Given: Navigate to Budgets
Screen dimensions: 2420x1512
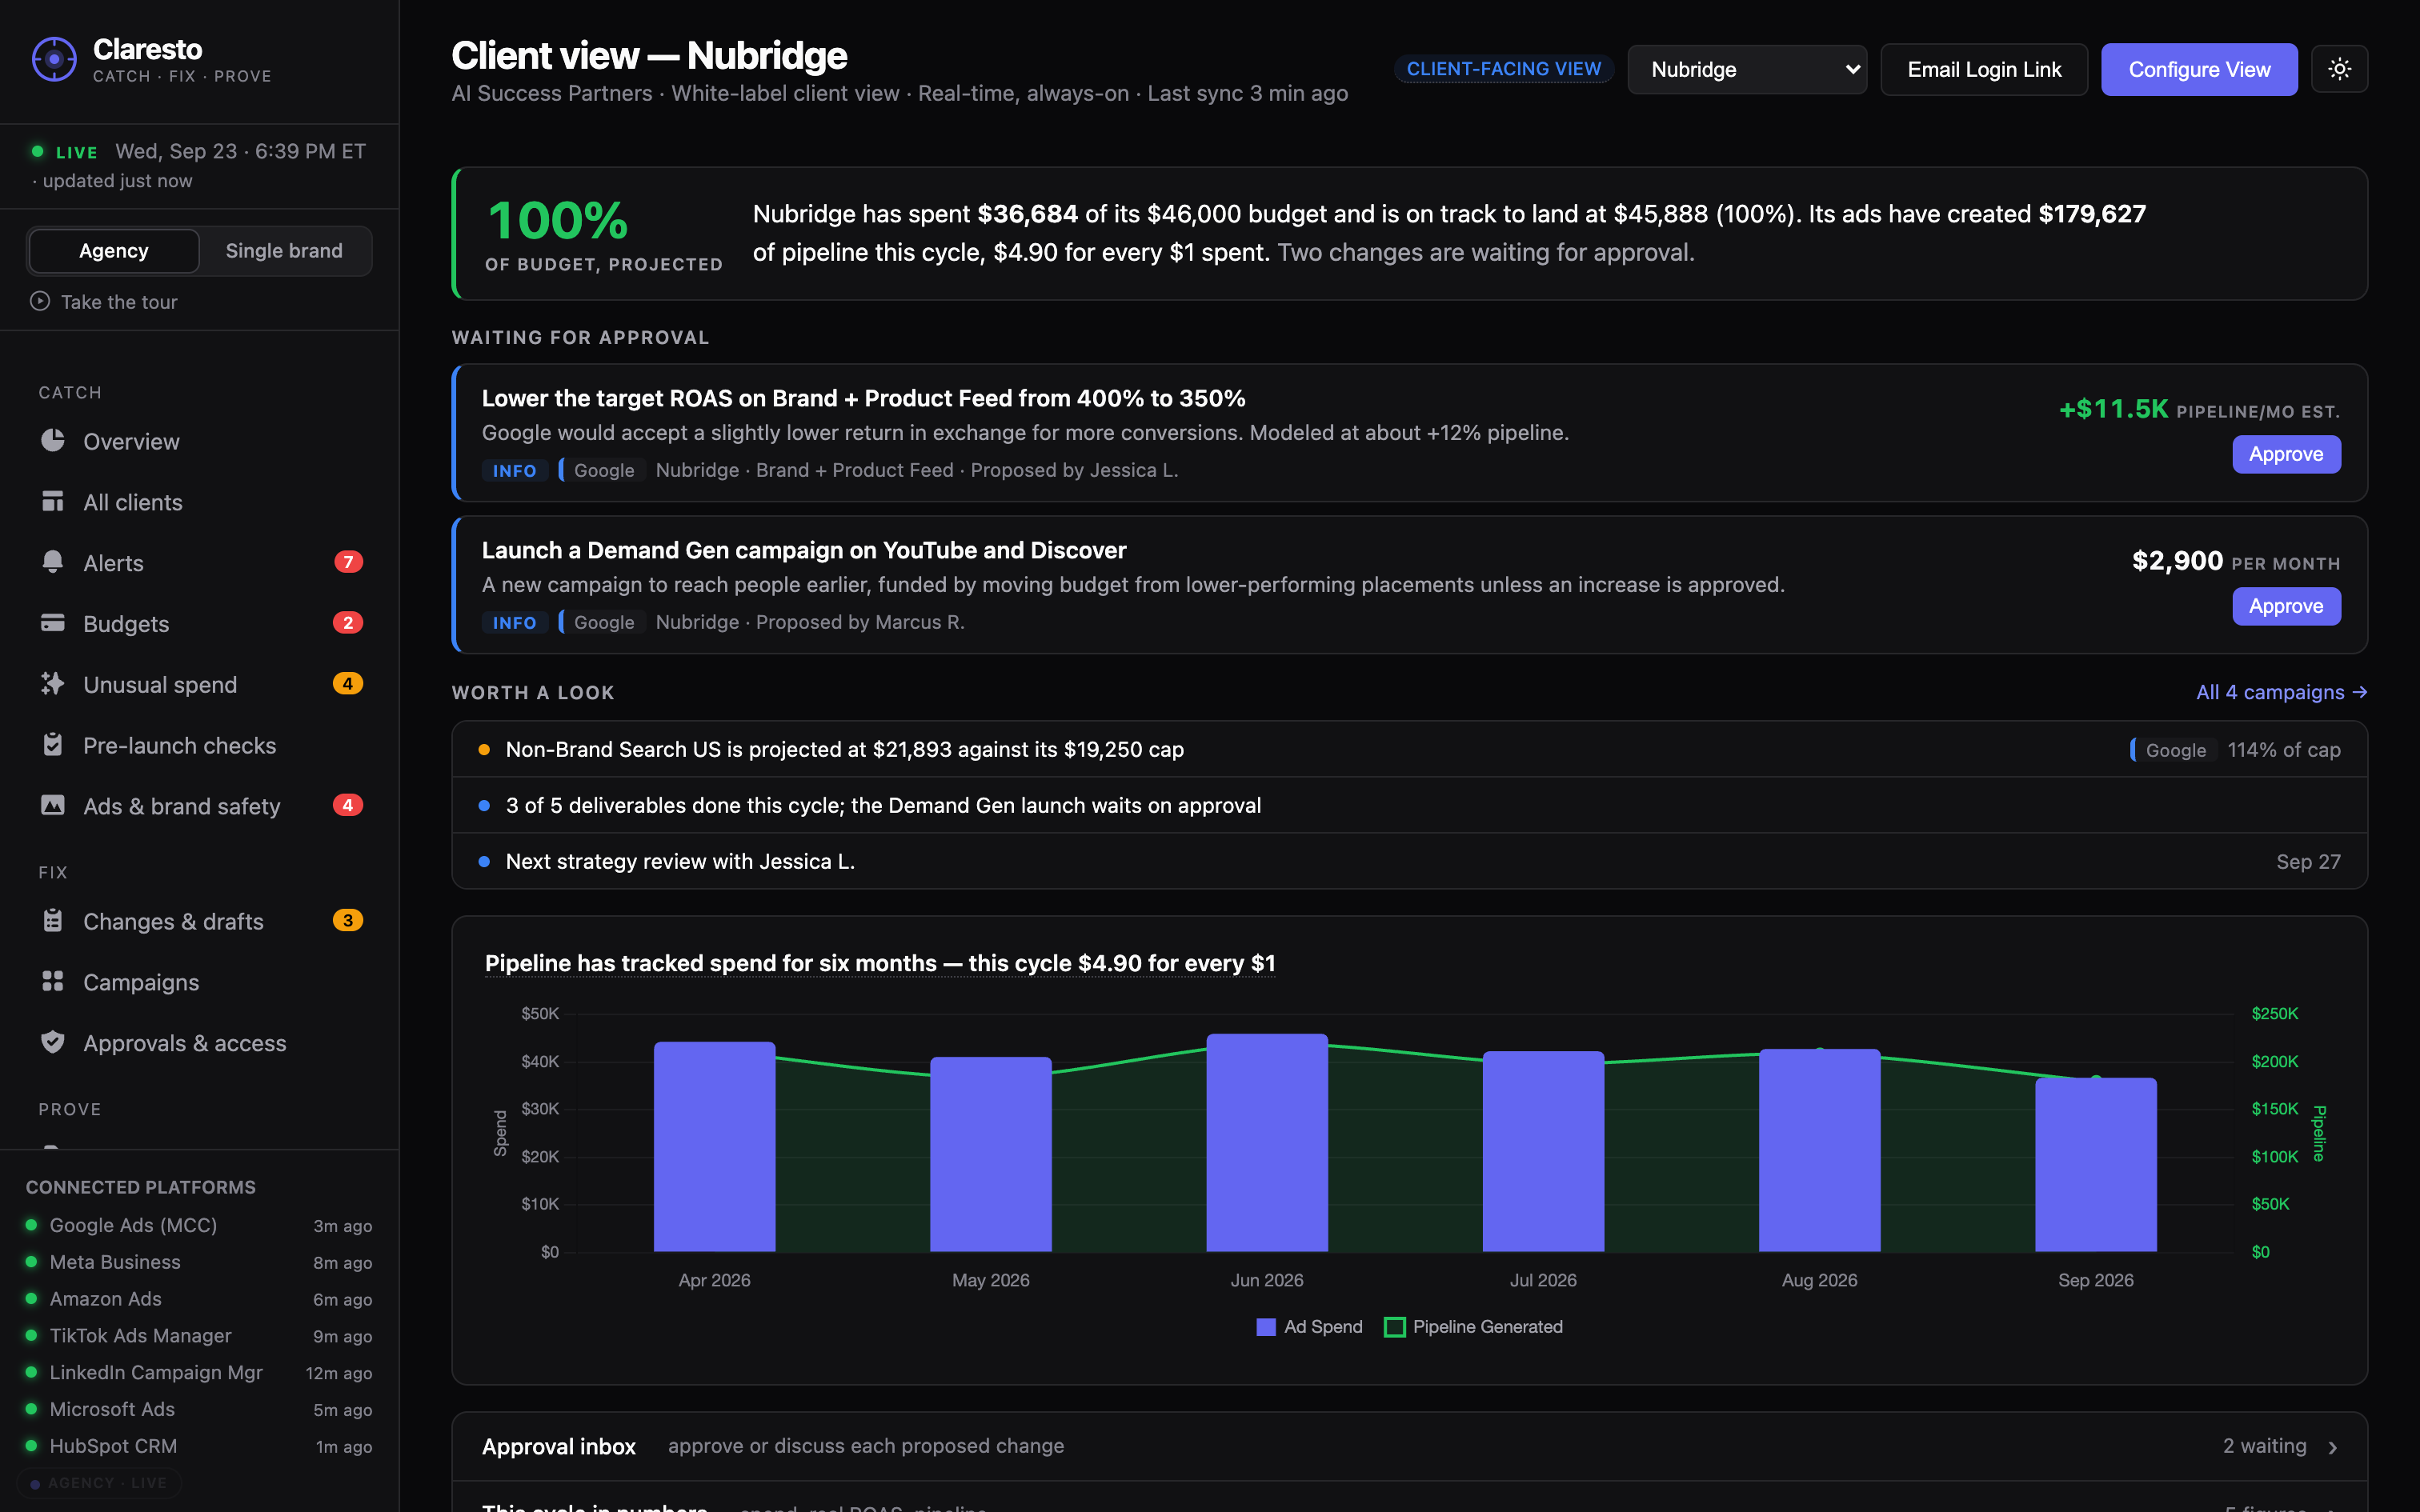Looking at the screenshot, I should [x=200, y=623].
